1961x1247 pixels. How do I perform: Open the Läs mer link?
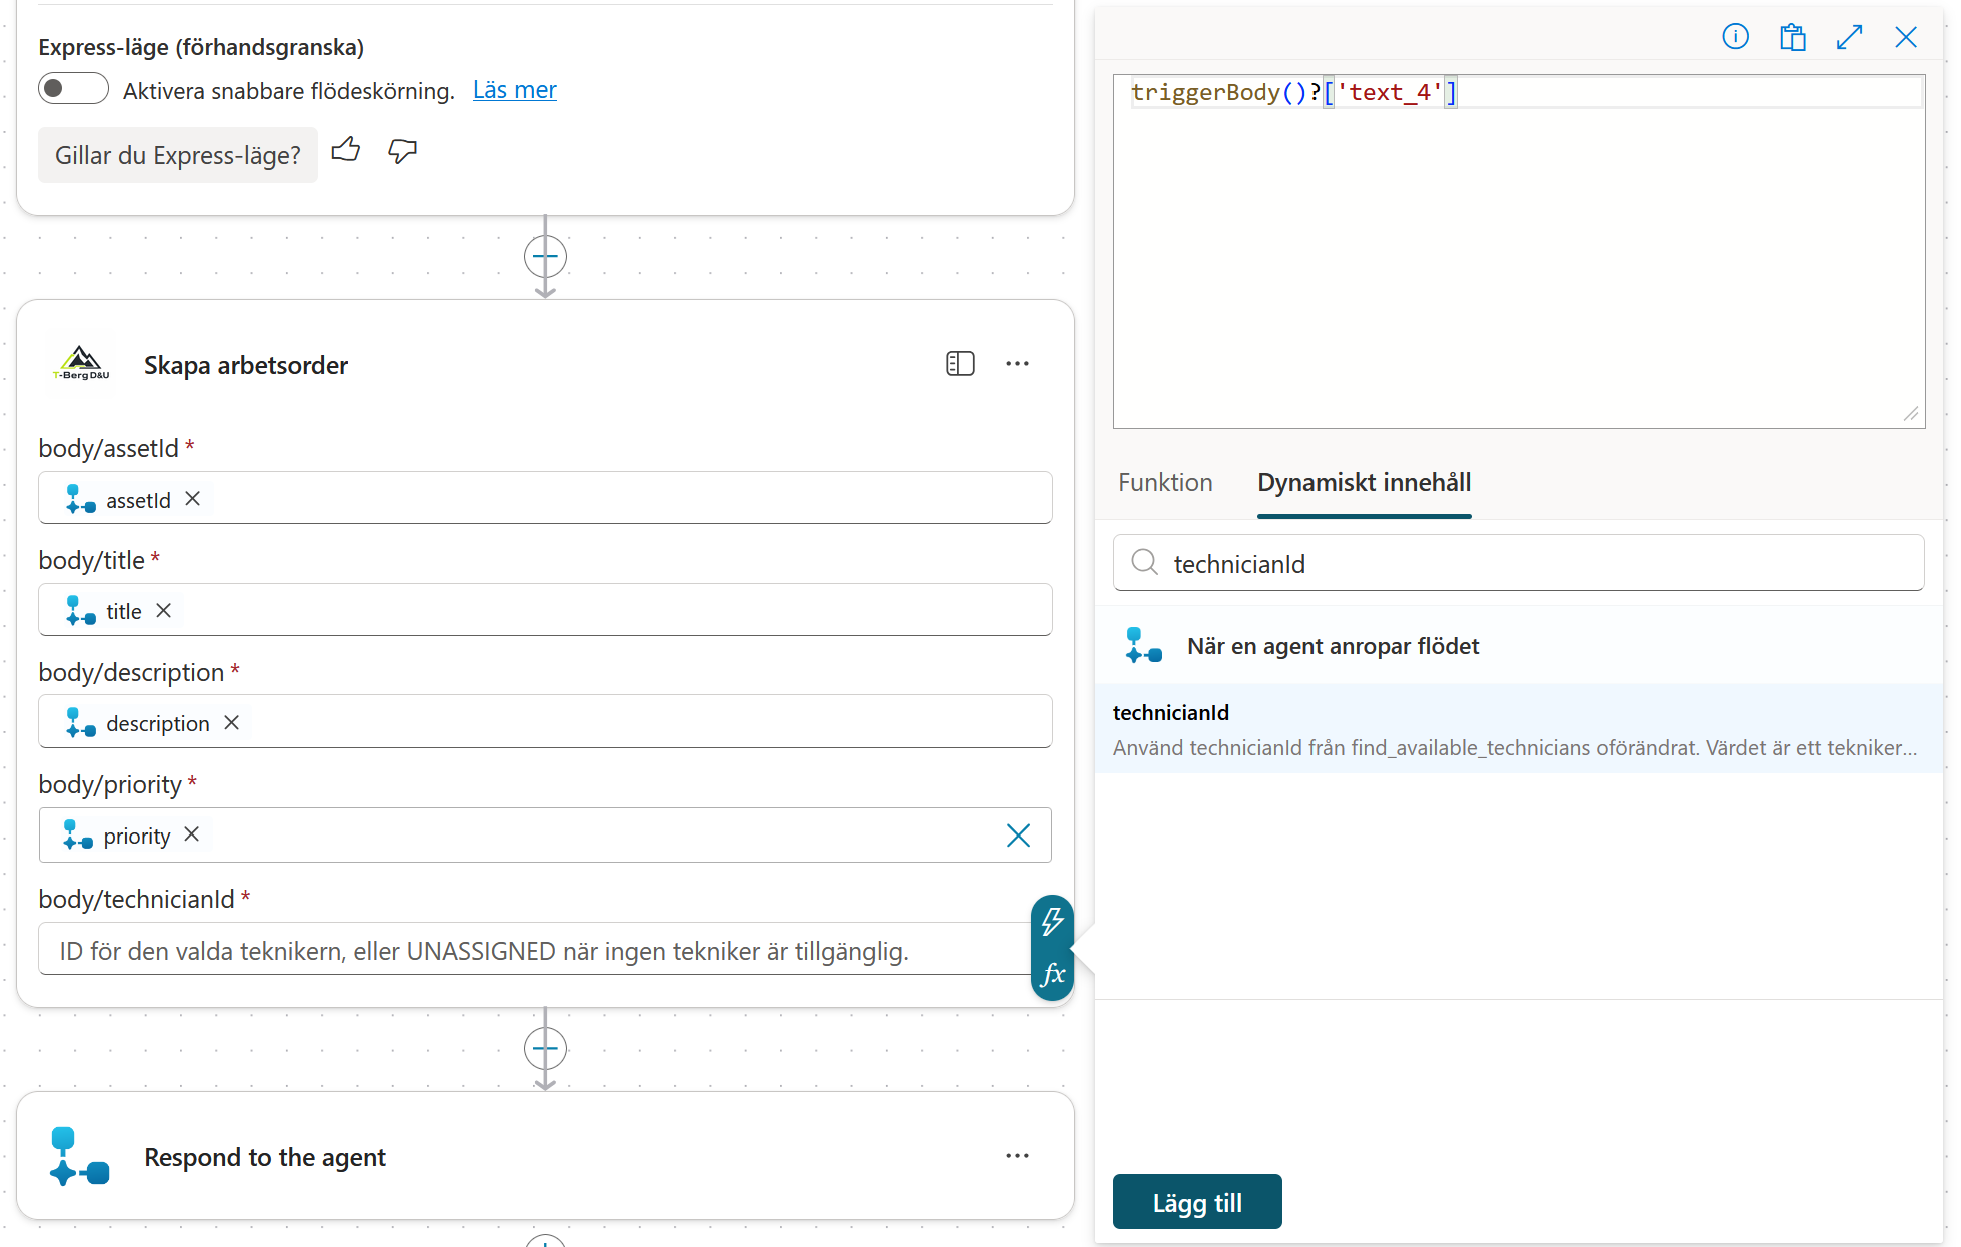[x=514, y=90]
